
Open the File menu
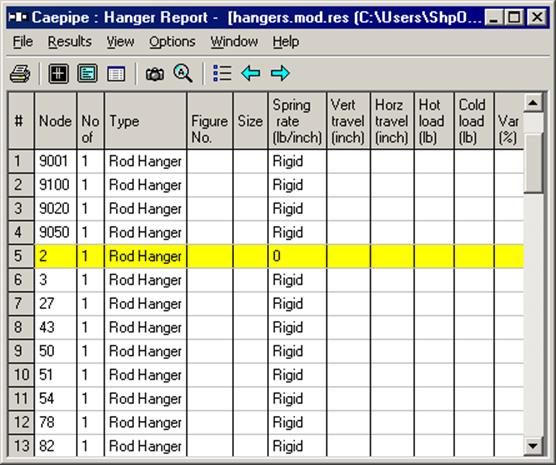point(23,42)
